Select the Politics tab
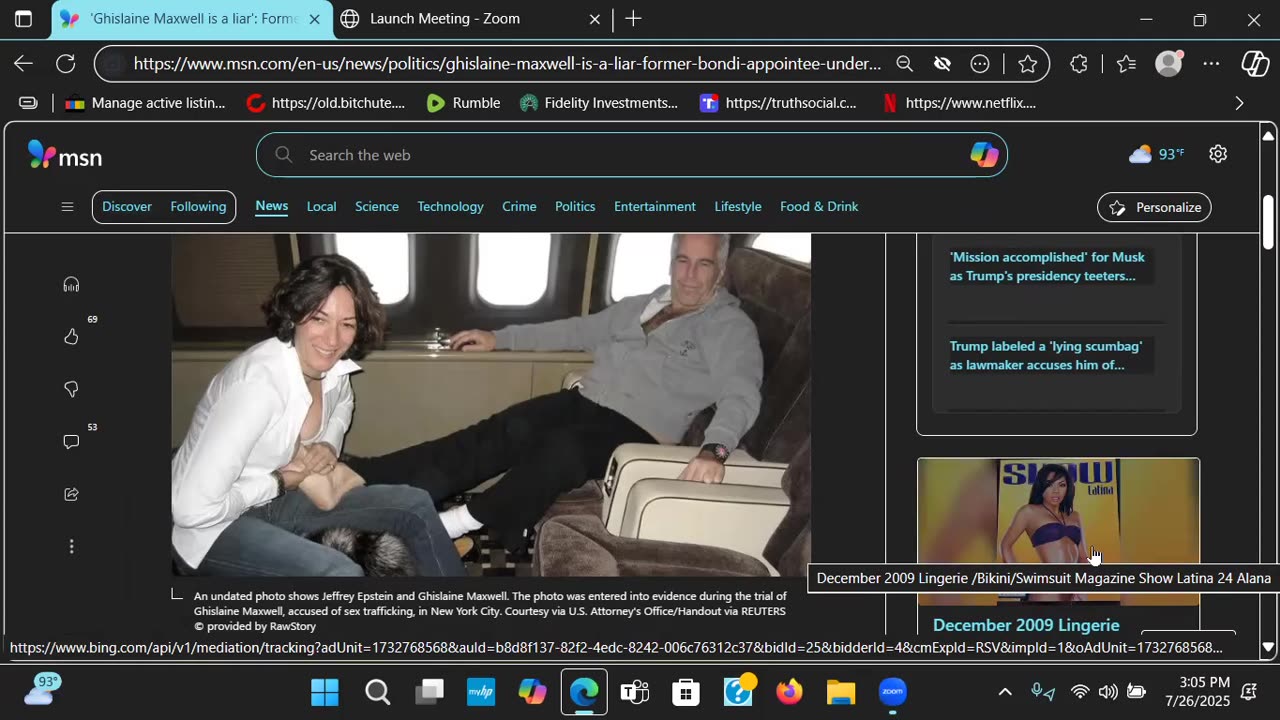This screenshot has width=1280, height=720. pyautogui.click(x=575, y=207)
